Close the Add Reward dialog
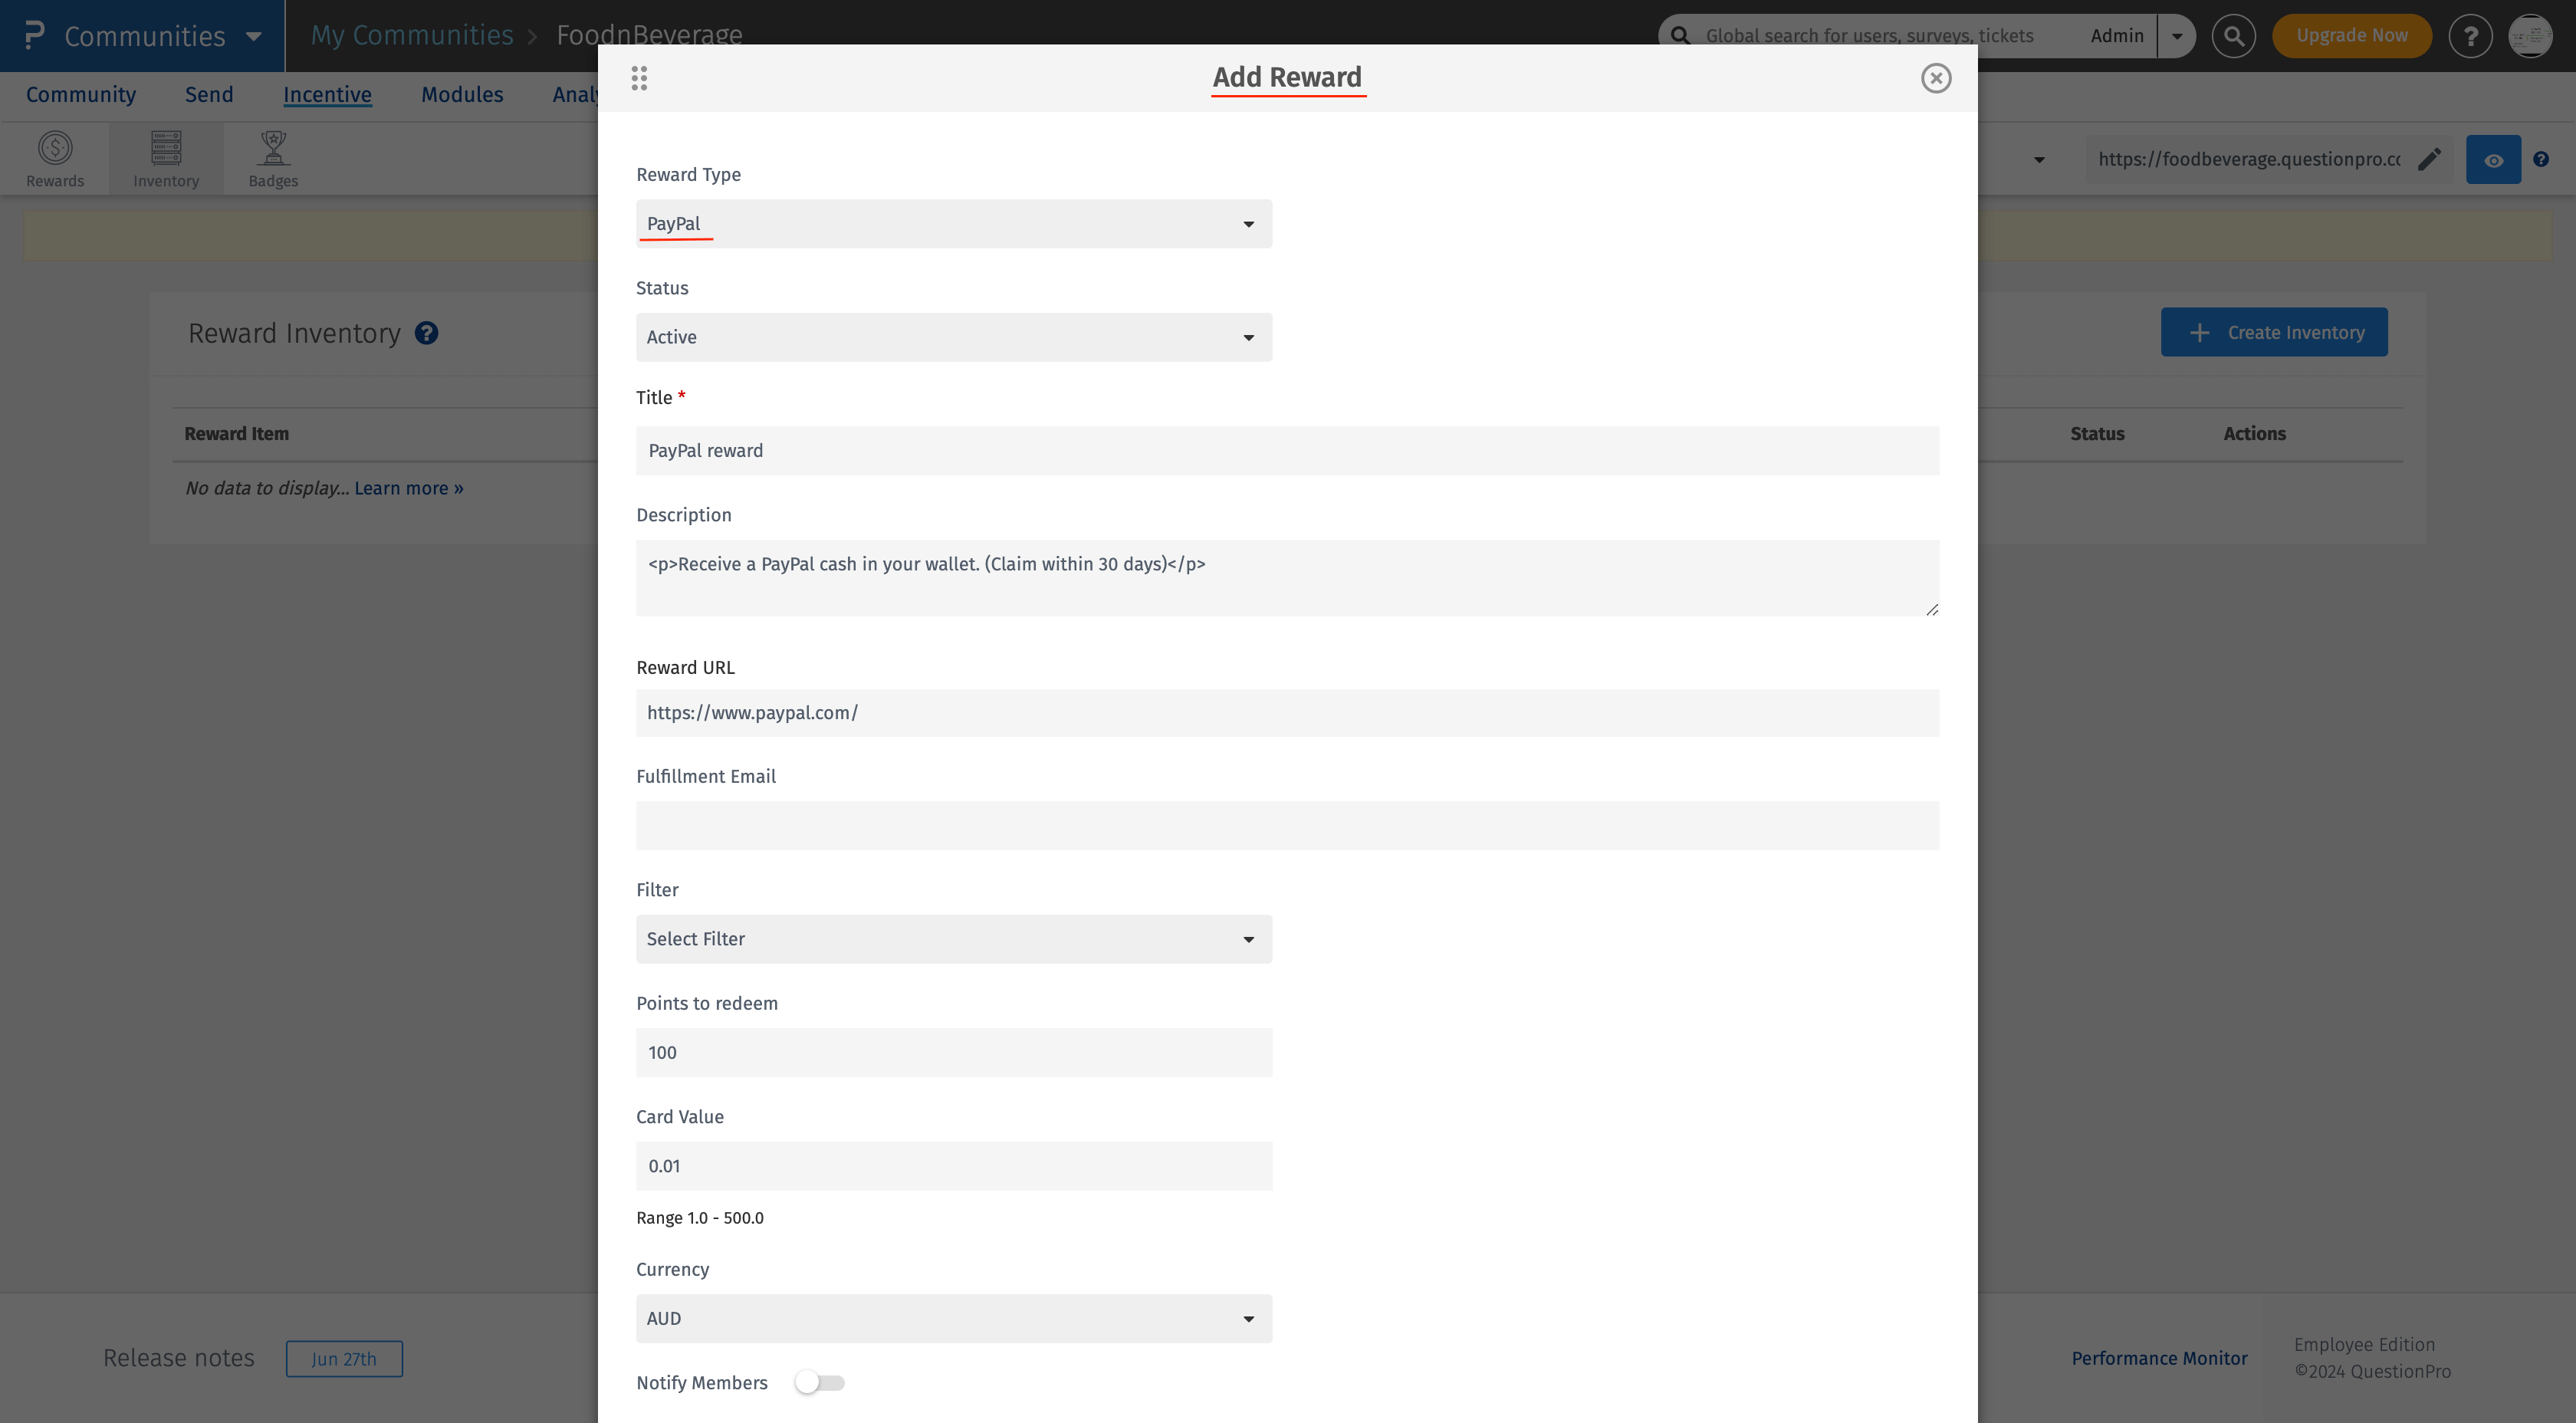This screenshot has height=1423, width=2576. click(x=1935, y=78)
